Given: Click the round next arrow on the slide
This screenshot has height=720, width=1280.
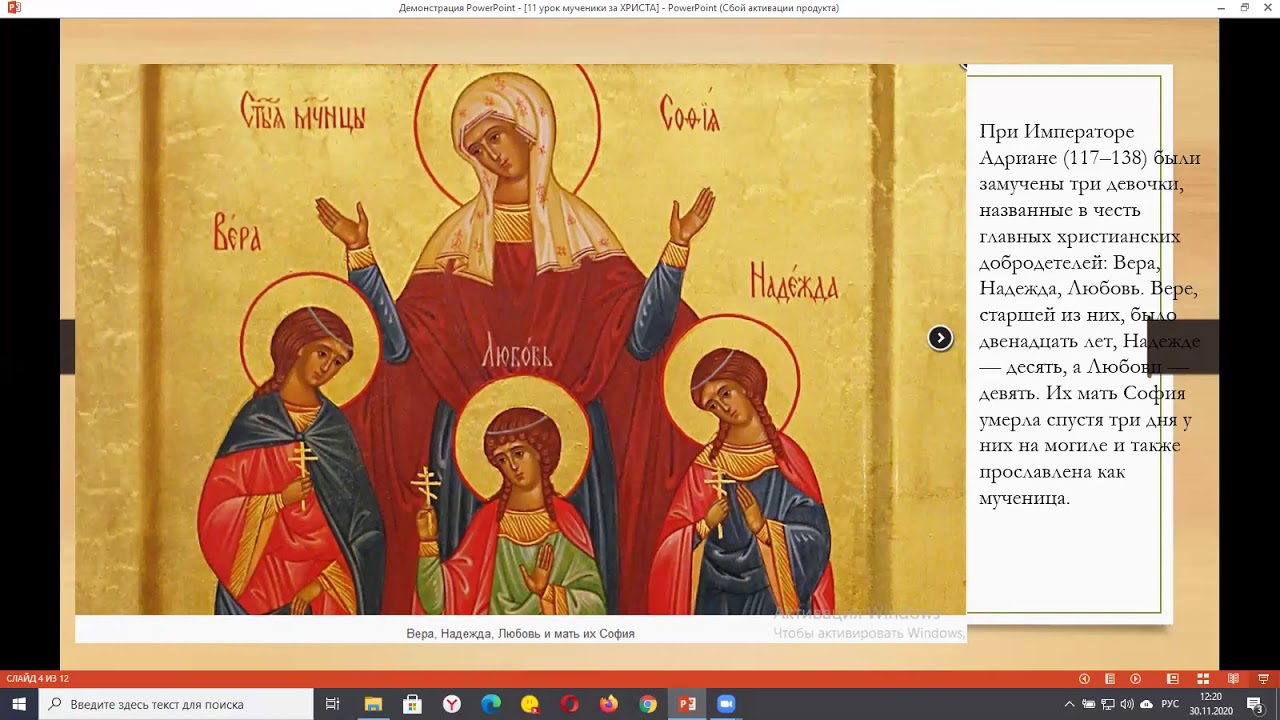Looking at the screenshot, I should point(940,338).
